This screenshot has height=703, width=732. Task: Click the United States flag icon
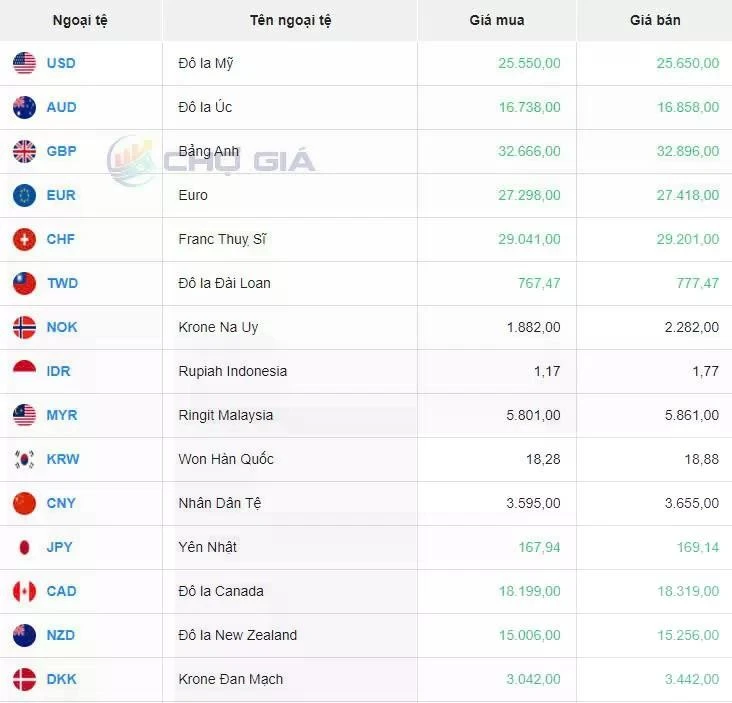coord(25,63)
